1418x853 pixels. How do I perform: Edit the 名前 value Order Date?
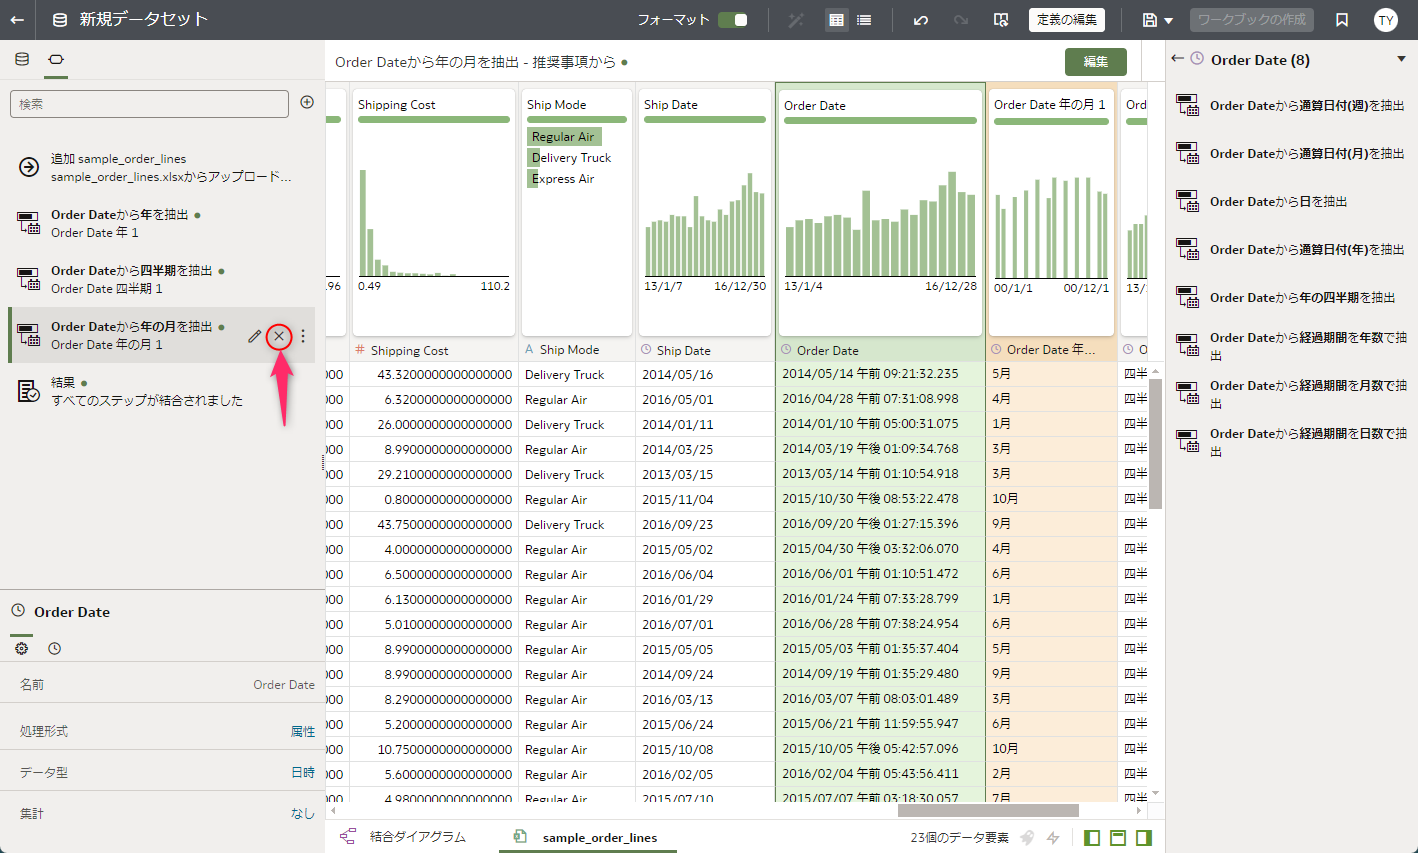pyautogui.click(x=284, y=685)
